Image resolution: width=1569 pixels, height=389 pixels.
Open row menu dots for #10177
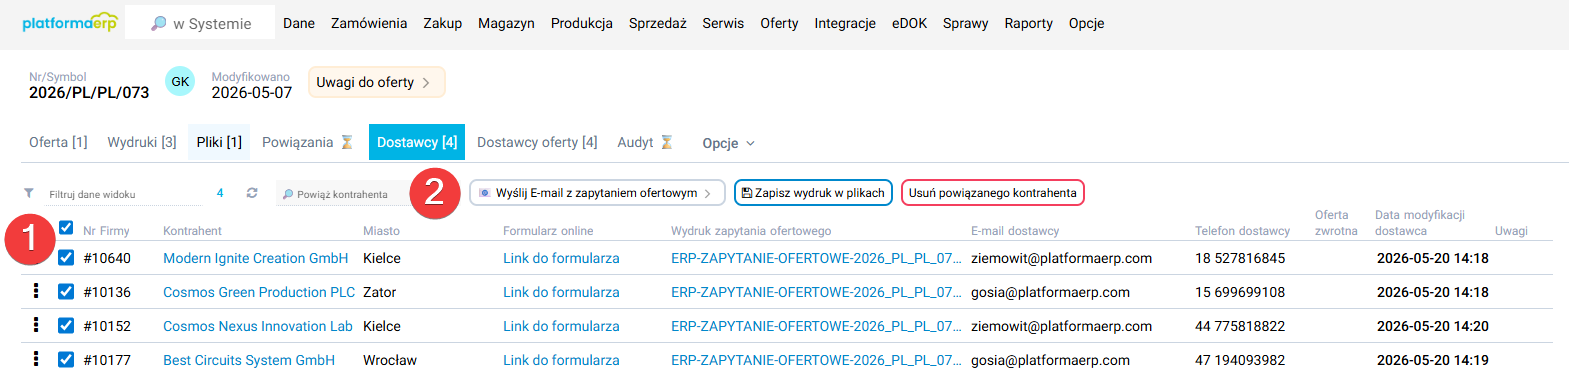[x=36, y=359]
